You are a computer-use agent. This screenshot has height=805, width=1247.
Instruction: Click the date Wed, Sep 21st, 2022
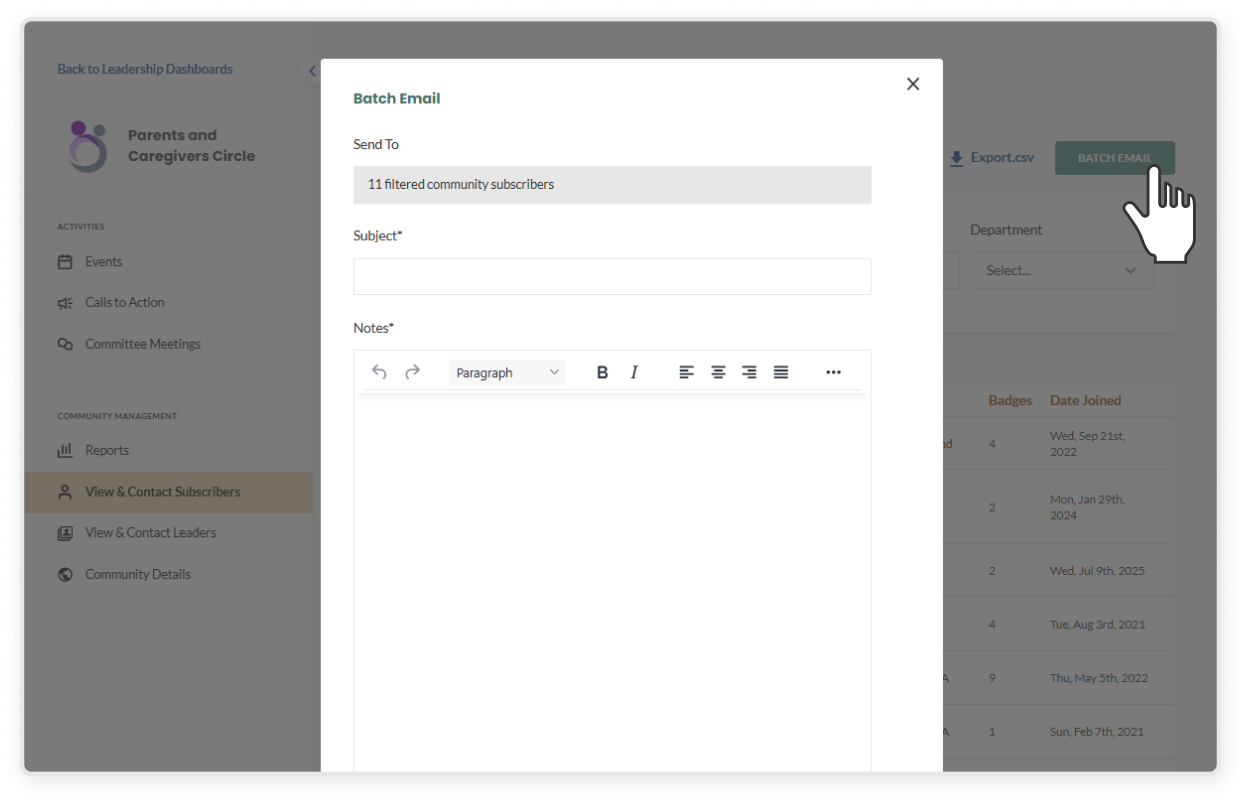pyautogui.click(x=1088, y=443)
